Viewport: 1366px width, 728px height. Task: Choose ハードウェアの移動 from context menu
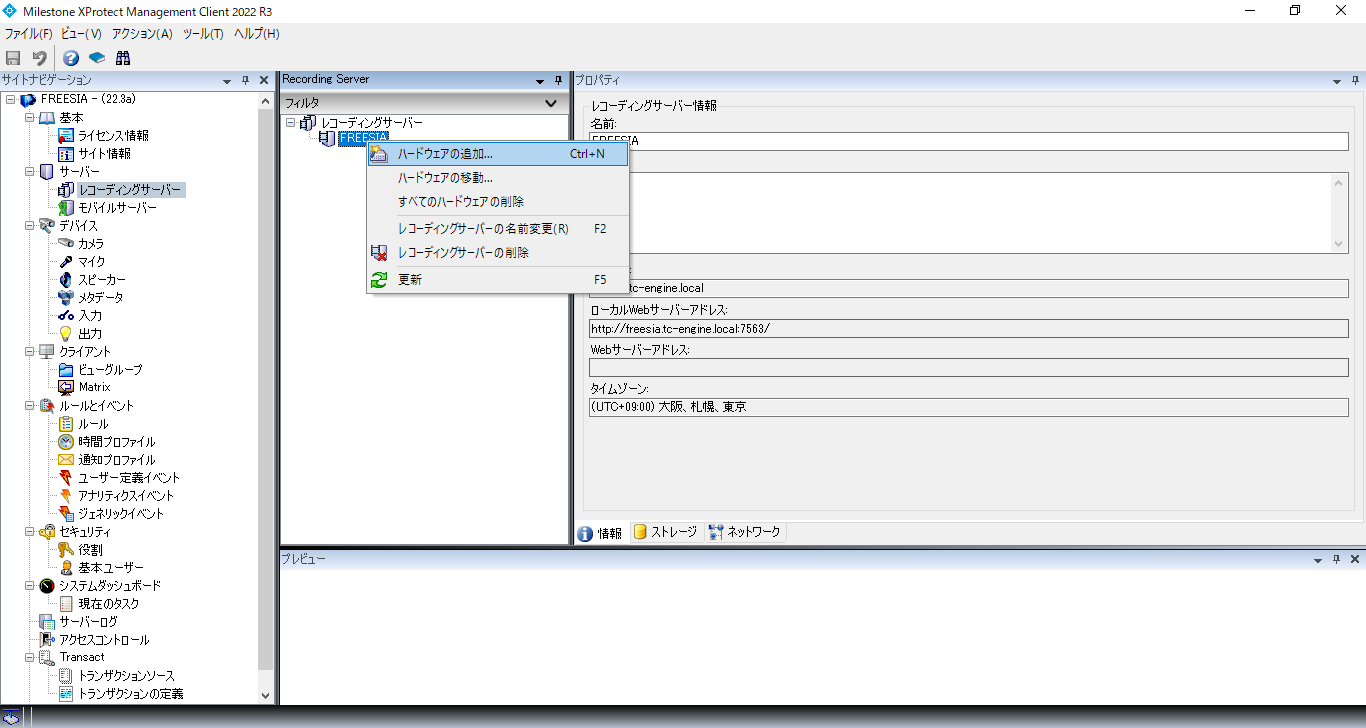[498, 178]
